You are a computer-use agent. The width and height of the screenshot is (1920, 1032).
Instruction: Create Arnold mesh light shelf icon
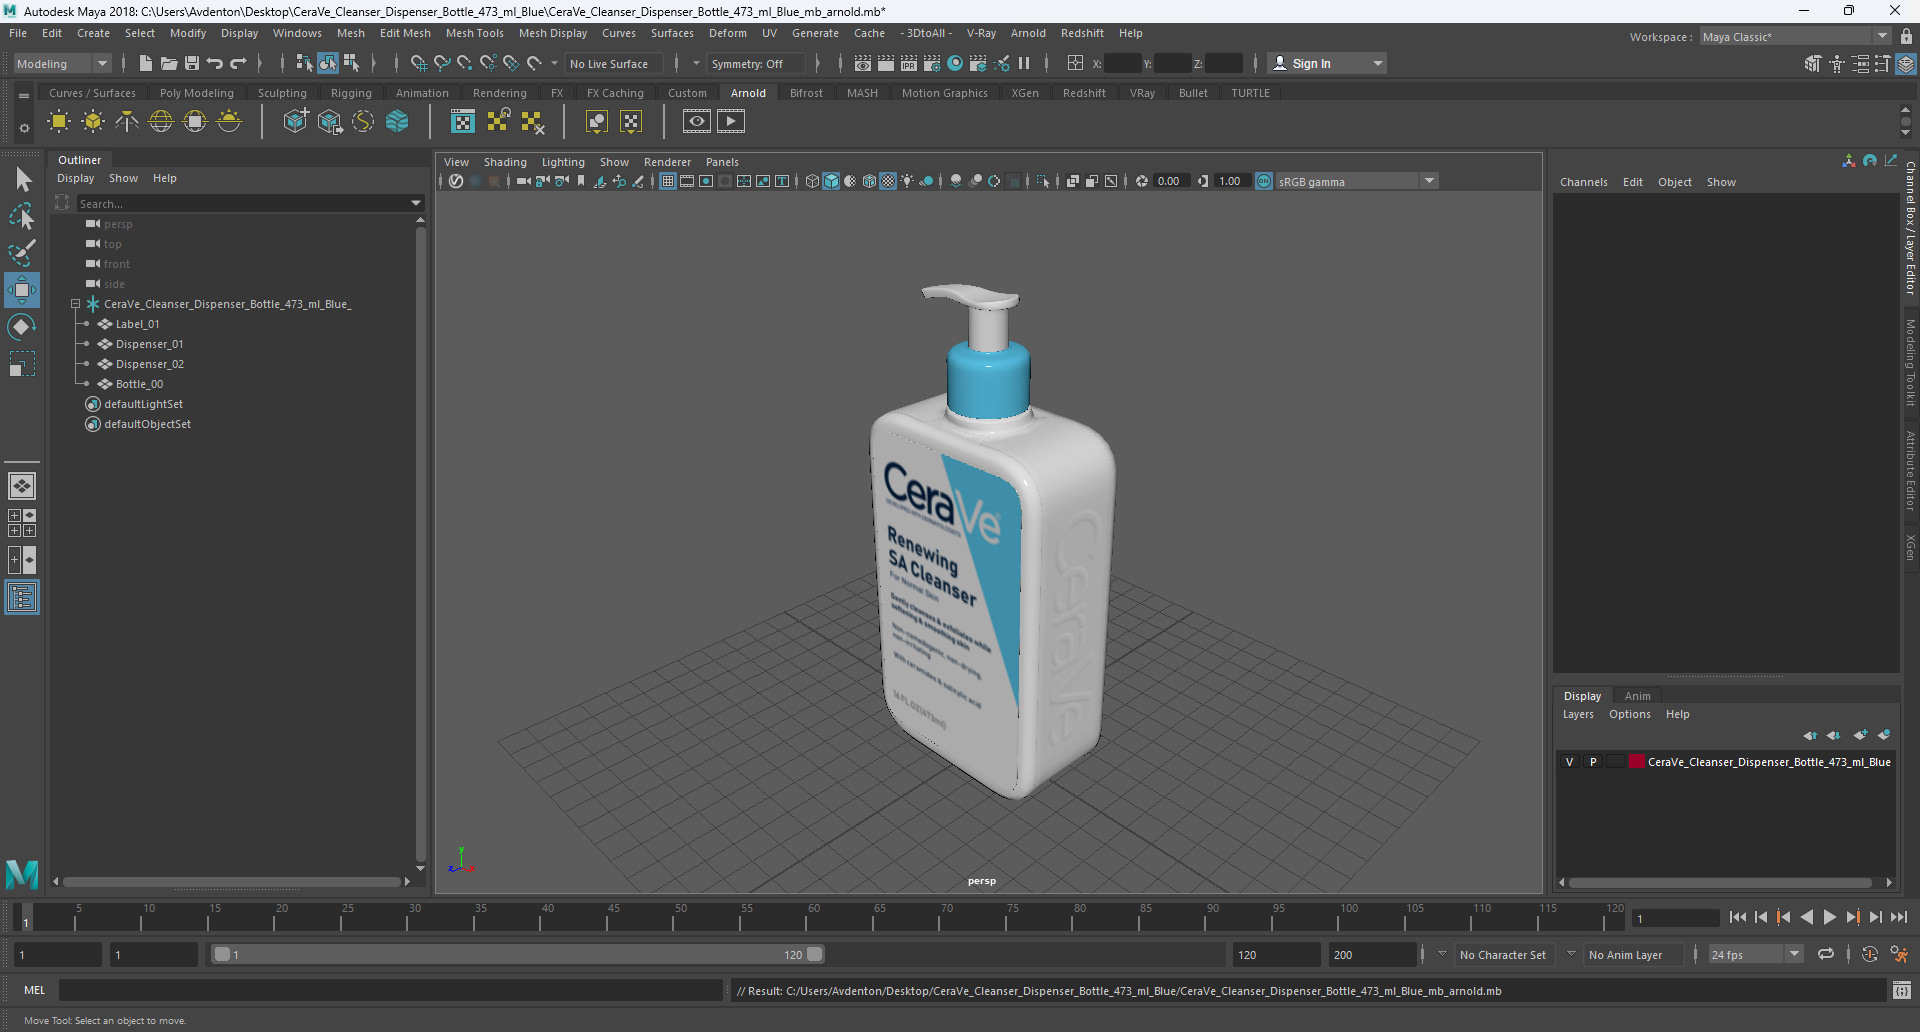click(93, 122)
